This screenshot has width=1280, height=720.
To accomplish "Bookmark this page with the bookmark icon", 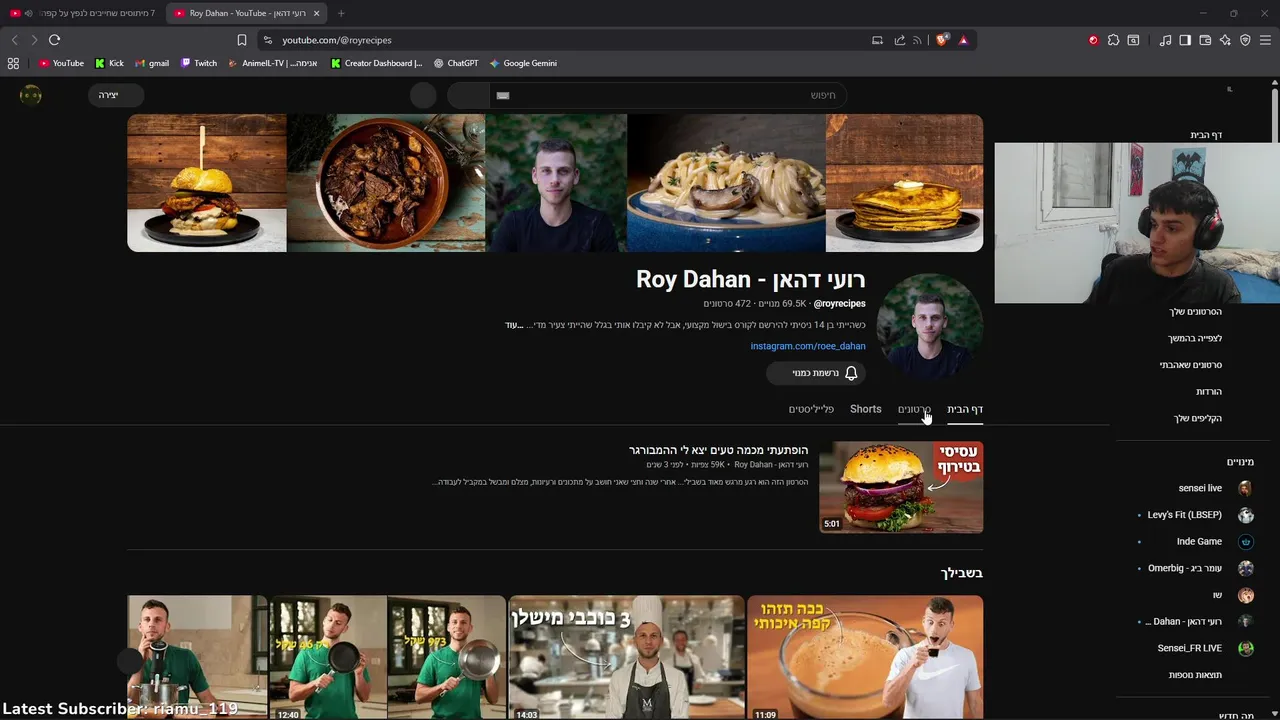I will tap(241, 40).
